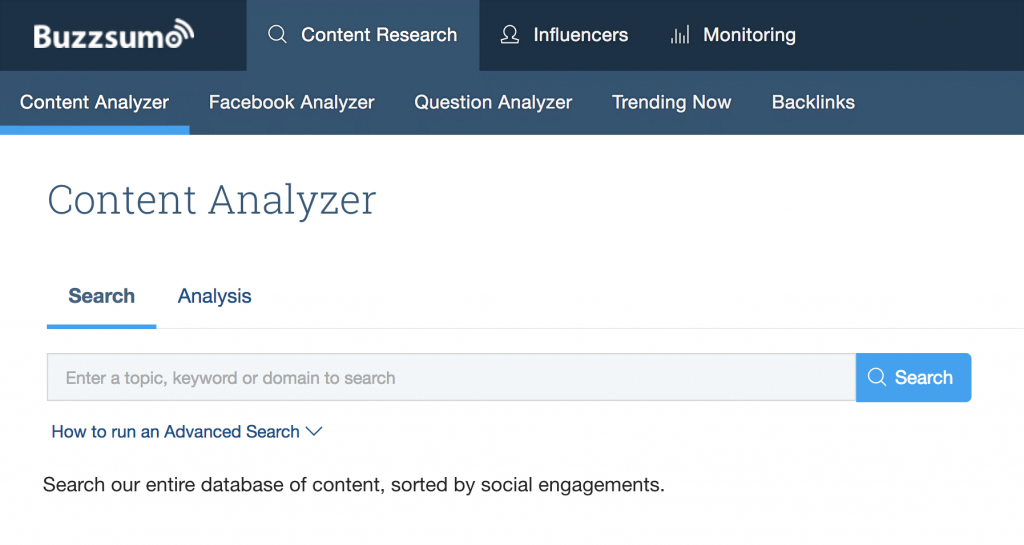Open the Backlinks tab

coord(813,102)
